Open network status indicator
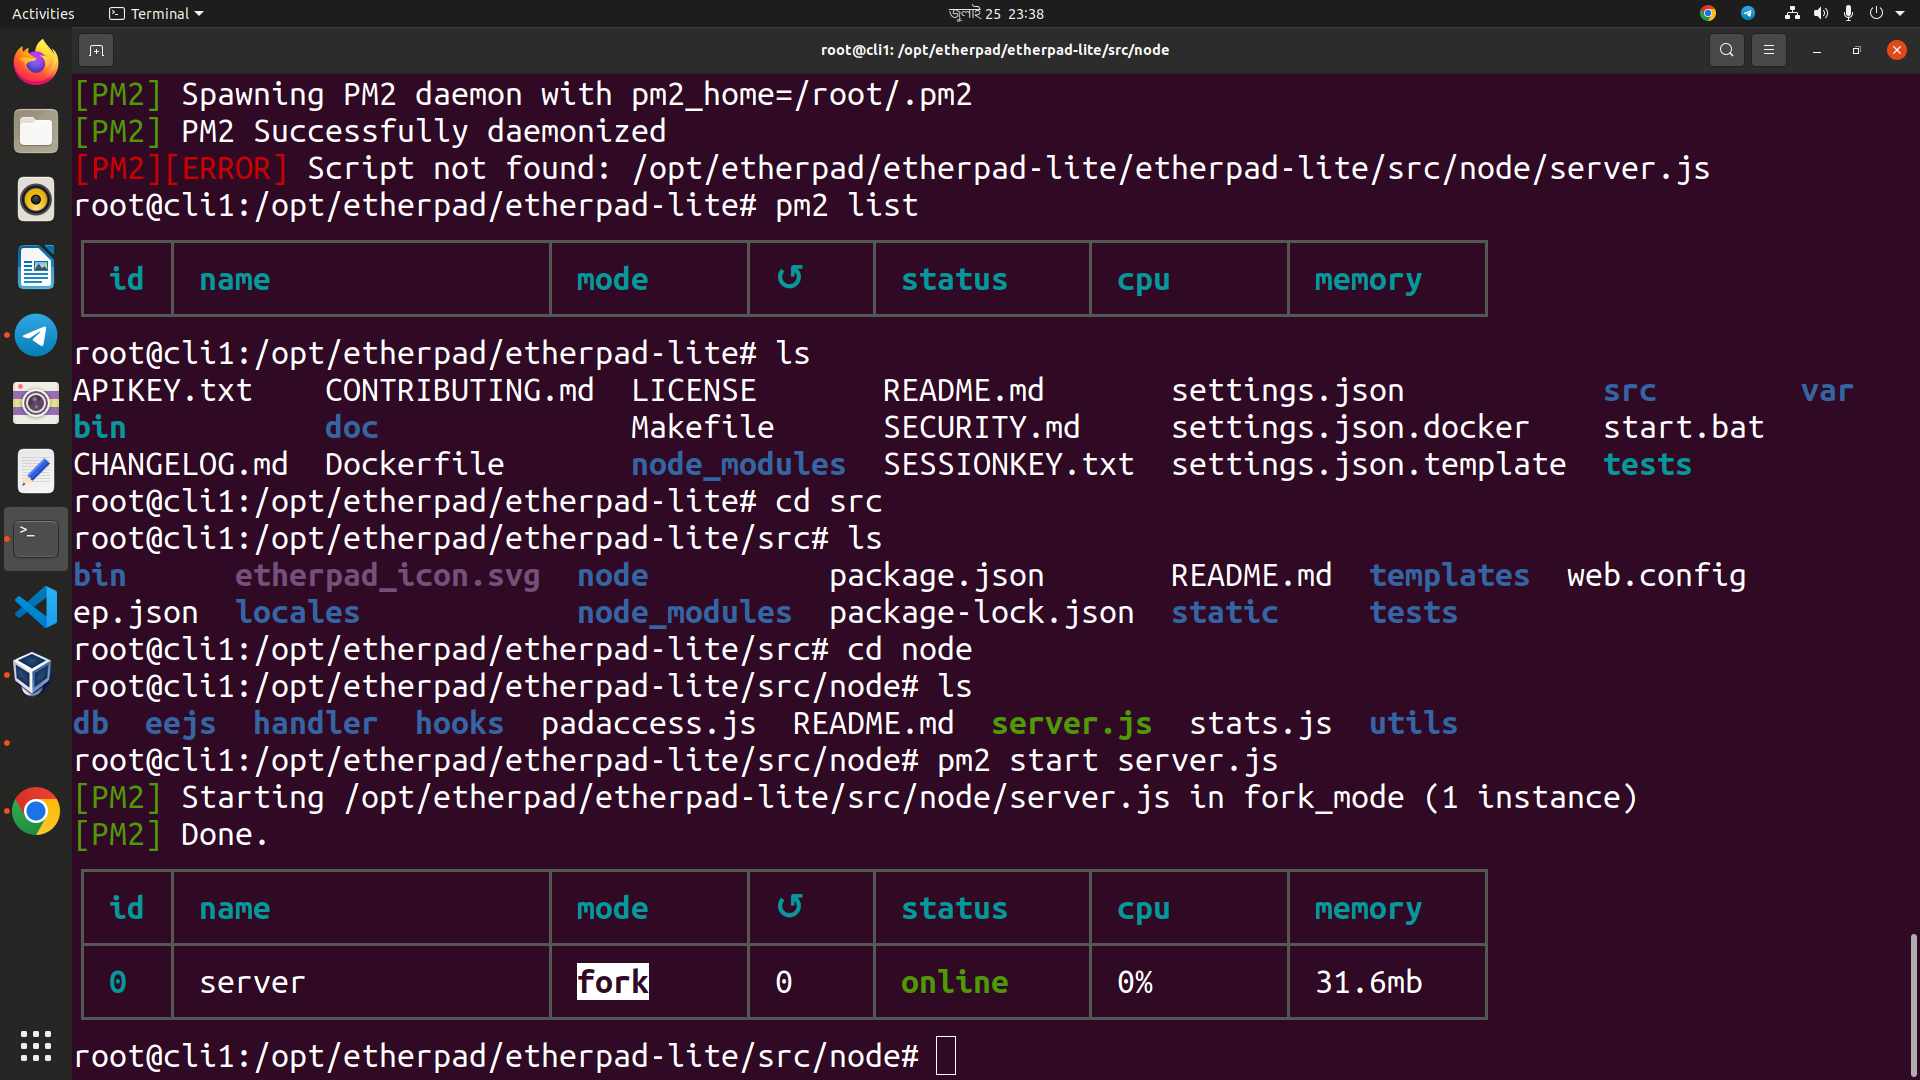Screen dimensions: 1920x1080 pyautogui.click(x=1792, y=13)
